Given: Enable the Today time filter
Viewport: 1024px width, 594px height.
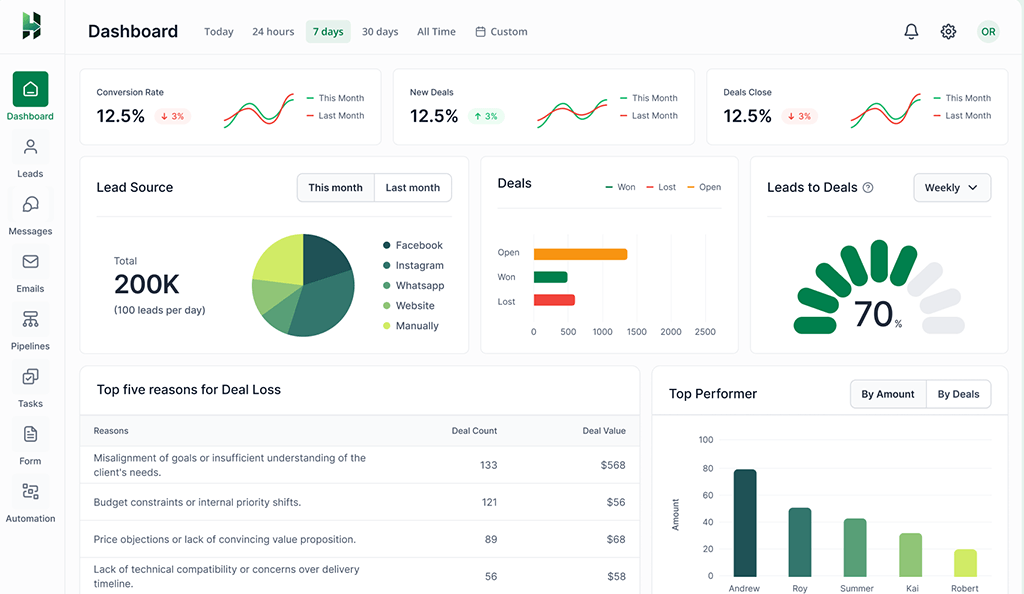Looking at the screenshot, I should point(218,31).
